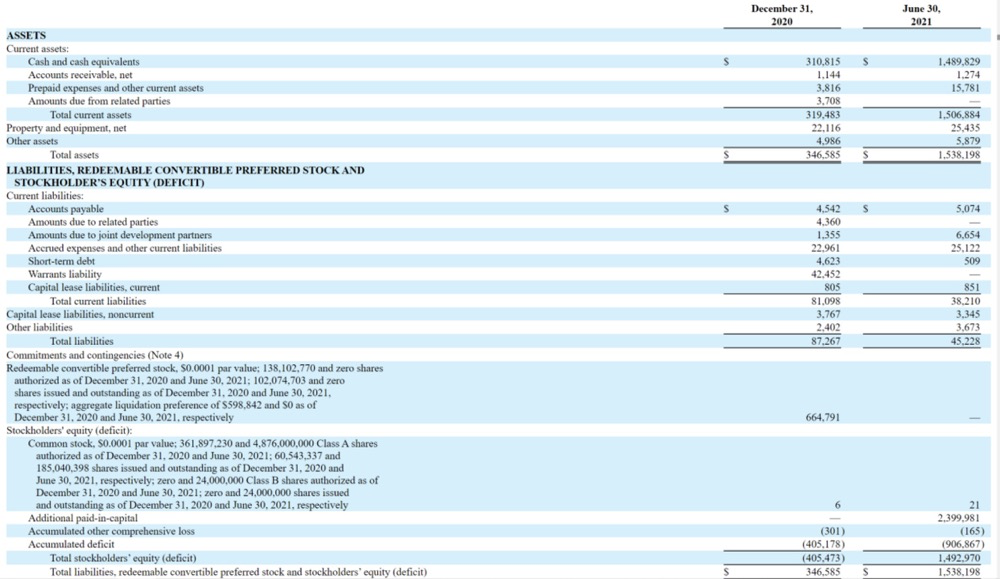This screenshot has height=579, width=1000.
Task: Click the 1,489,829 cash value
Action: pos(957,62)
